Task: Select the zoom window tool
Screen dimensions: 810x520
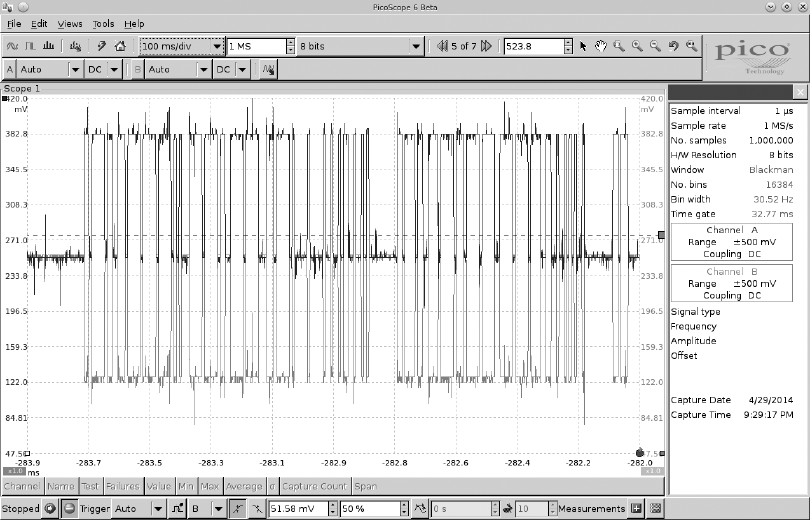Action: coord(619,46)
